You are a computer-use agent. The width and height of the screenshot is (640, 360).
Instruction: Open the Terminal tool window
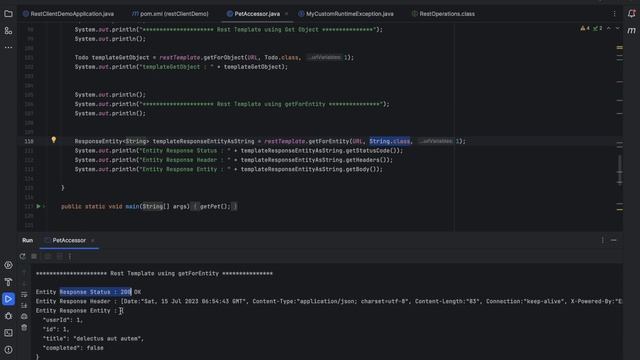(8, 333)
